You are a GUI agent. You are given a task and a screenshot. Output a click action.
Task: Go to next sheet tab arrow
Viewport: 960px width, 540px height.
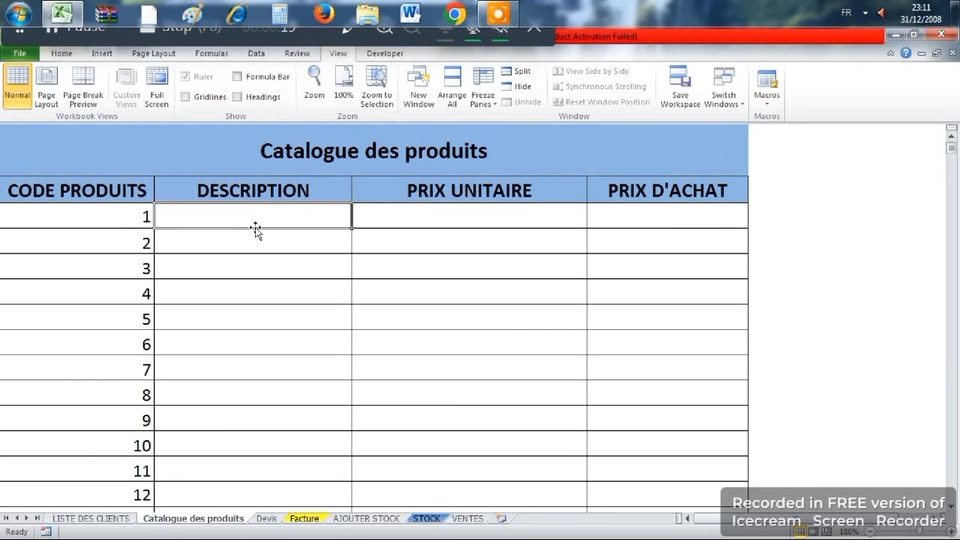point(26,518)
